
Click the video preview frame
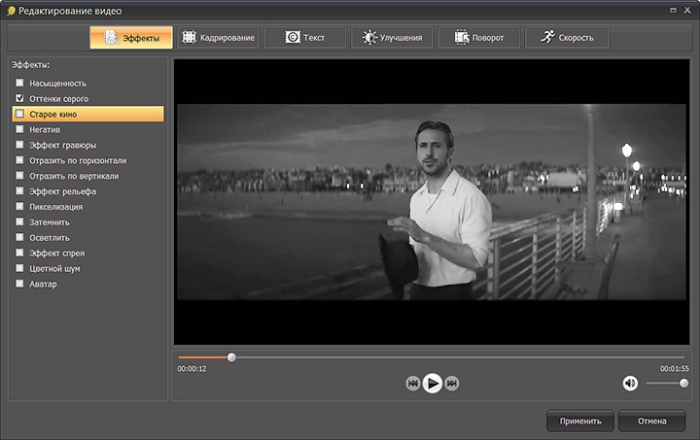click(431, 202)
